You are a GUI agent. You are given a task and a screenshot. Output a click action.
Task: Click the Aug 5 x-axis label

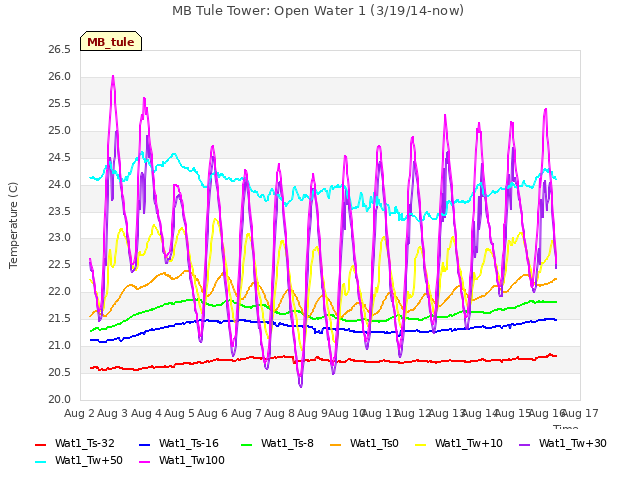pyautogui.click(x=179, y=414)
